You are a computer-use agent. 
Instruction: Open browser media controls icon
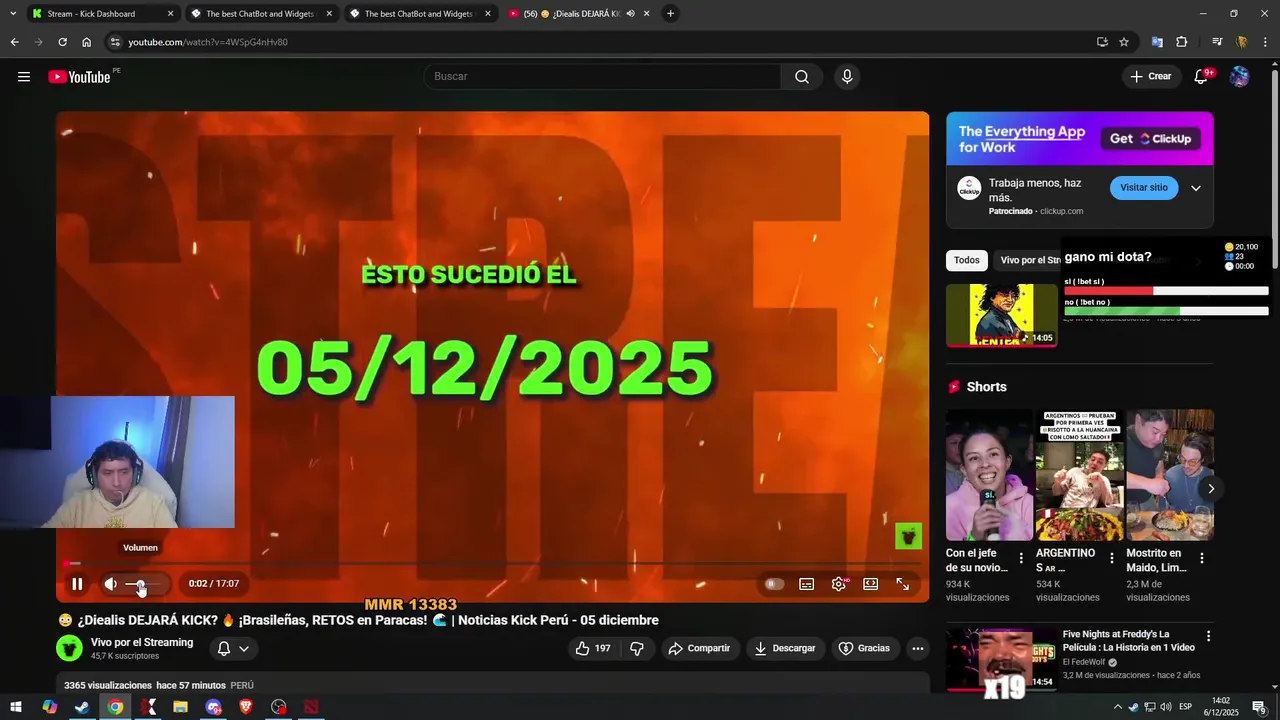click(x=1217, y=42)
